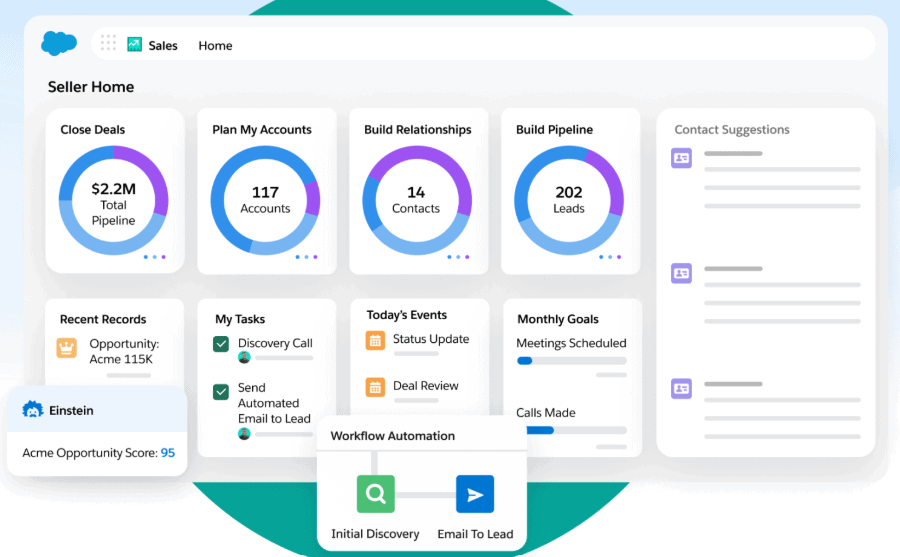
Task: Click the Meetings Scheduled progress bar
Action: pyautogui.click(x=572, y=361)
